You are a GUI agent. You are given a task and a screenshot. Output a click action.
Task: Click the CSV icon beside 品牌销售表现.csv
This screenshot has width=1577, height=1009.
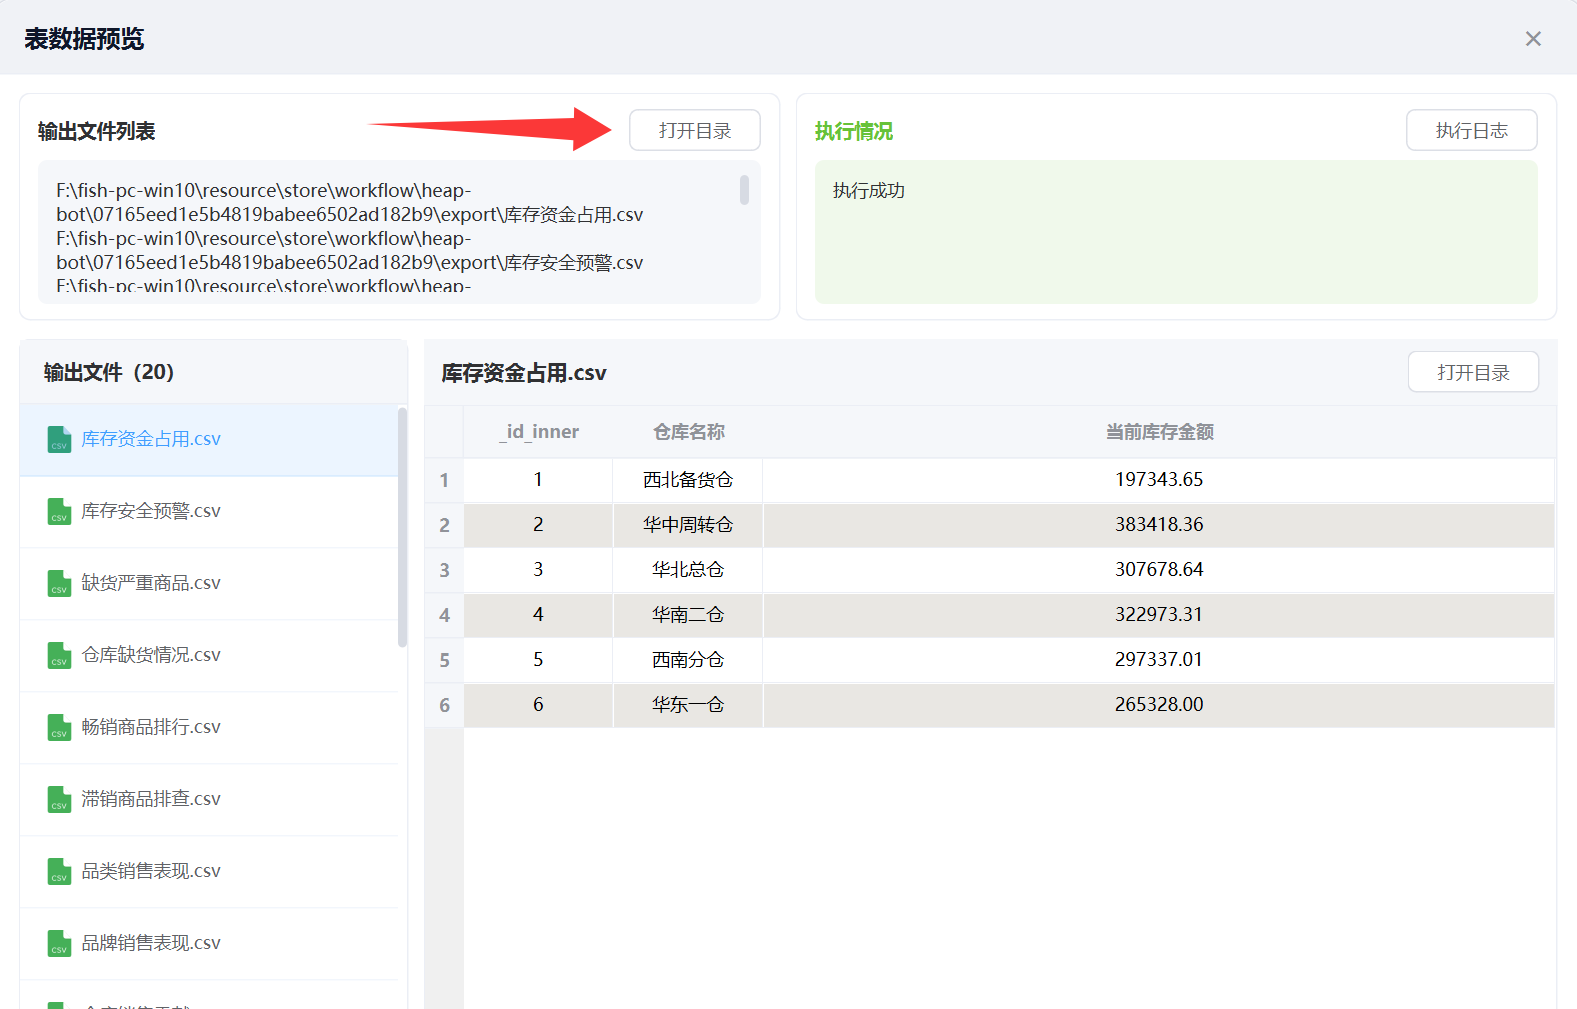59,944
